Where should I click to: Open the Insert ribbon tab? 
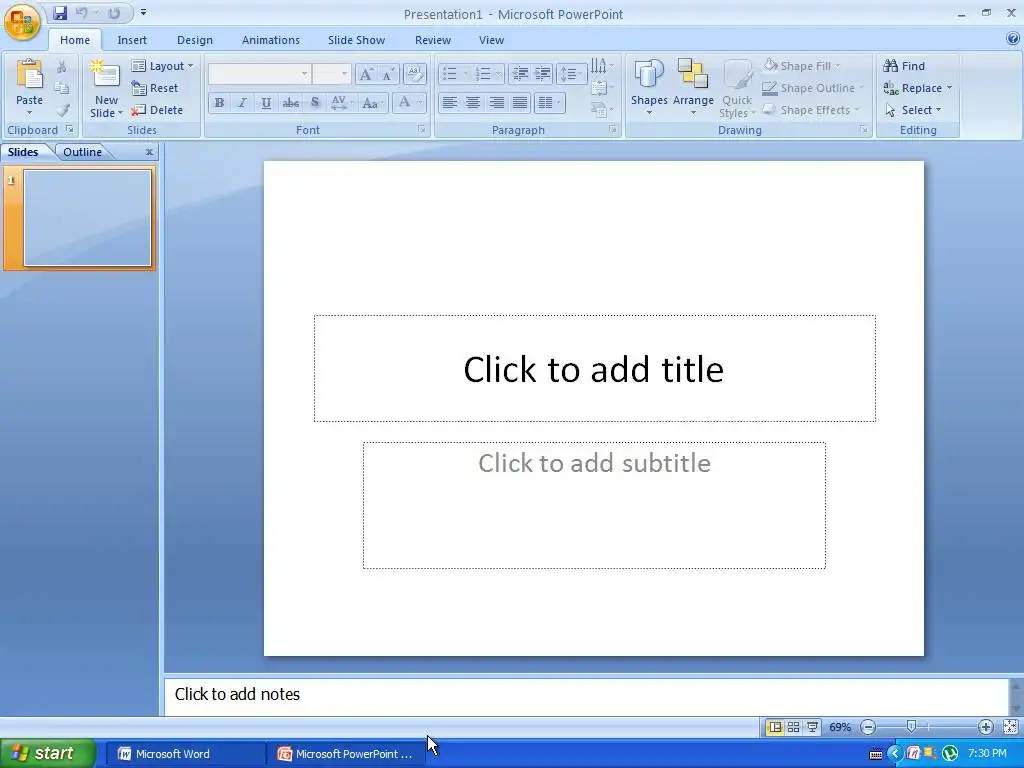tap(132, 40)
